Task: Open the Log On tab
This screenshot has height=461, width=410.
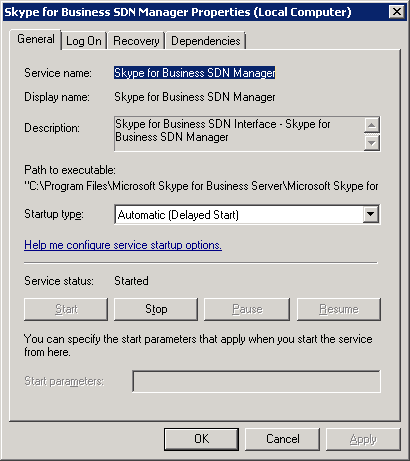Action: coord(84,41)
